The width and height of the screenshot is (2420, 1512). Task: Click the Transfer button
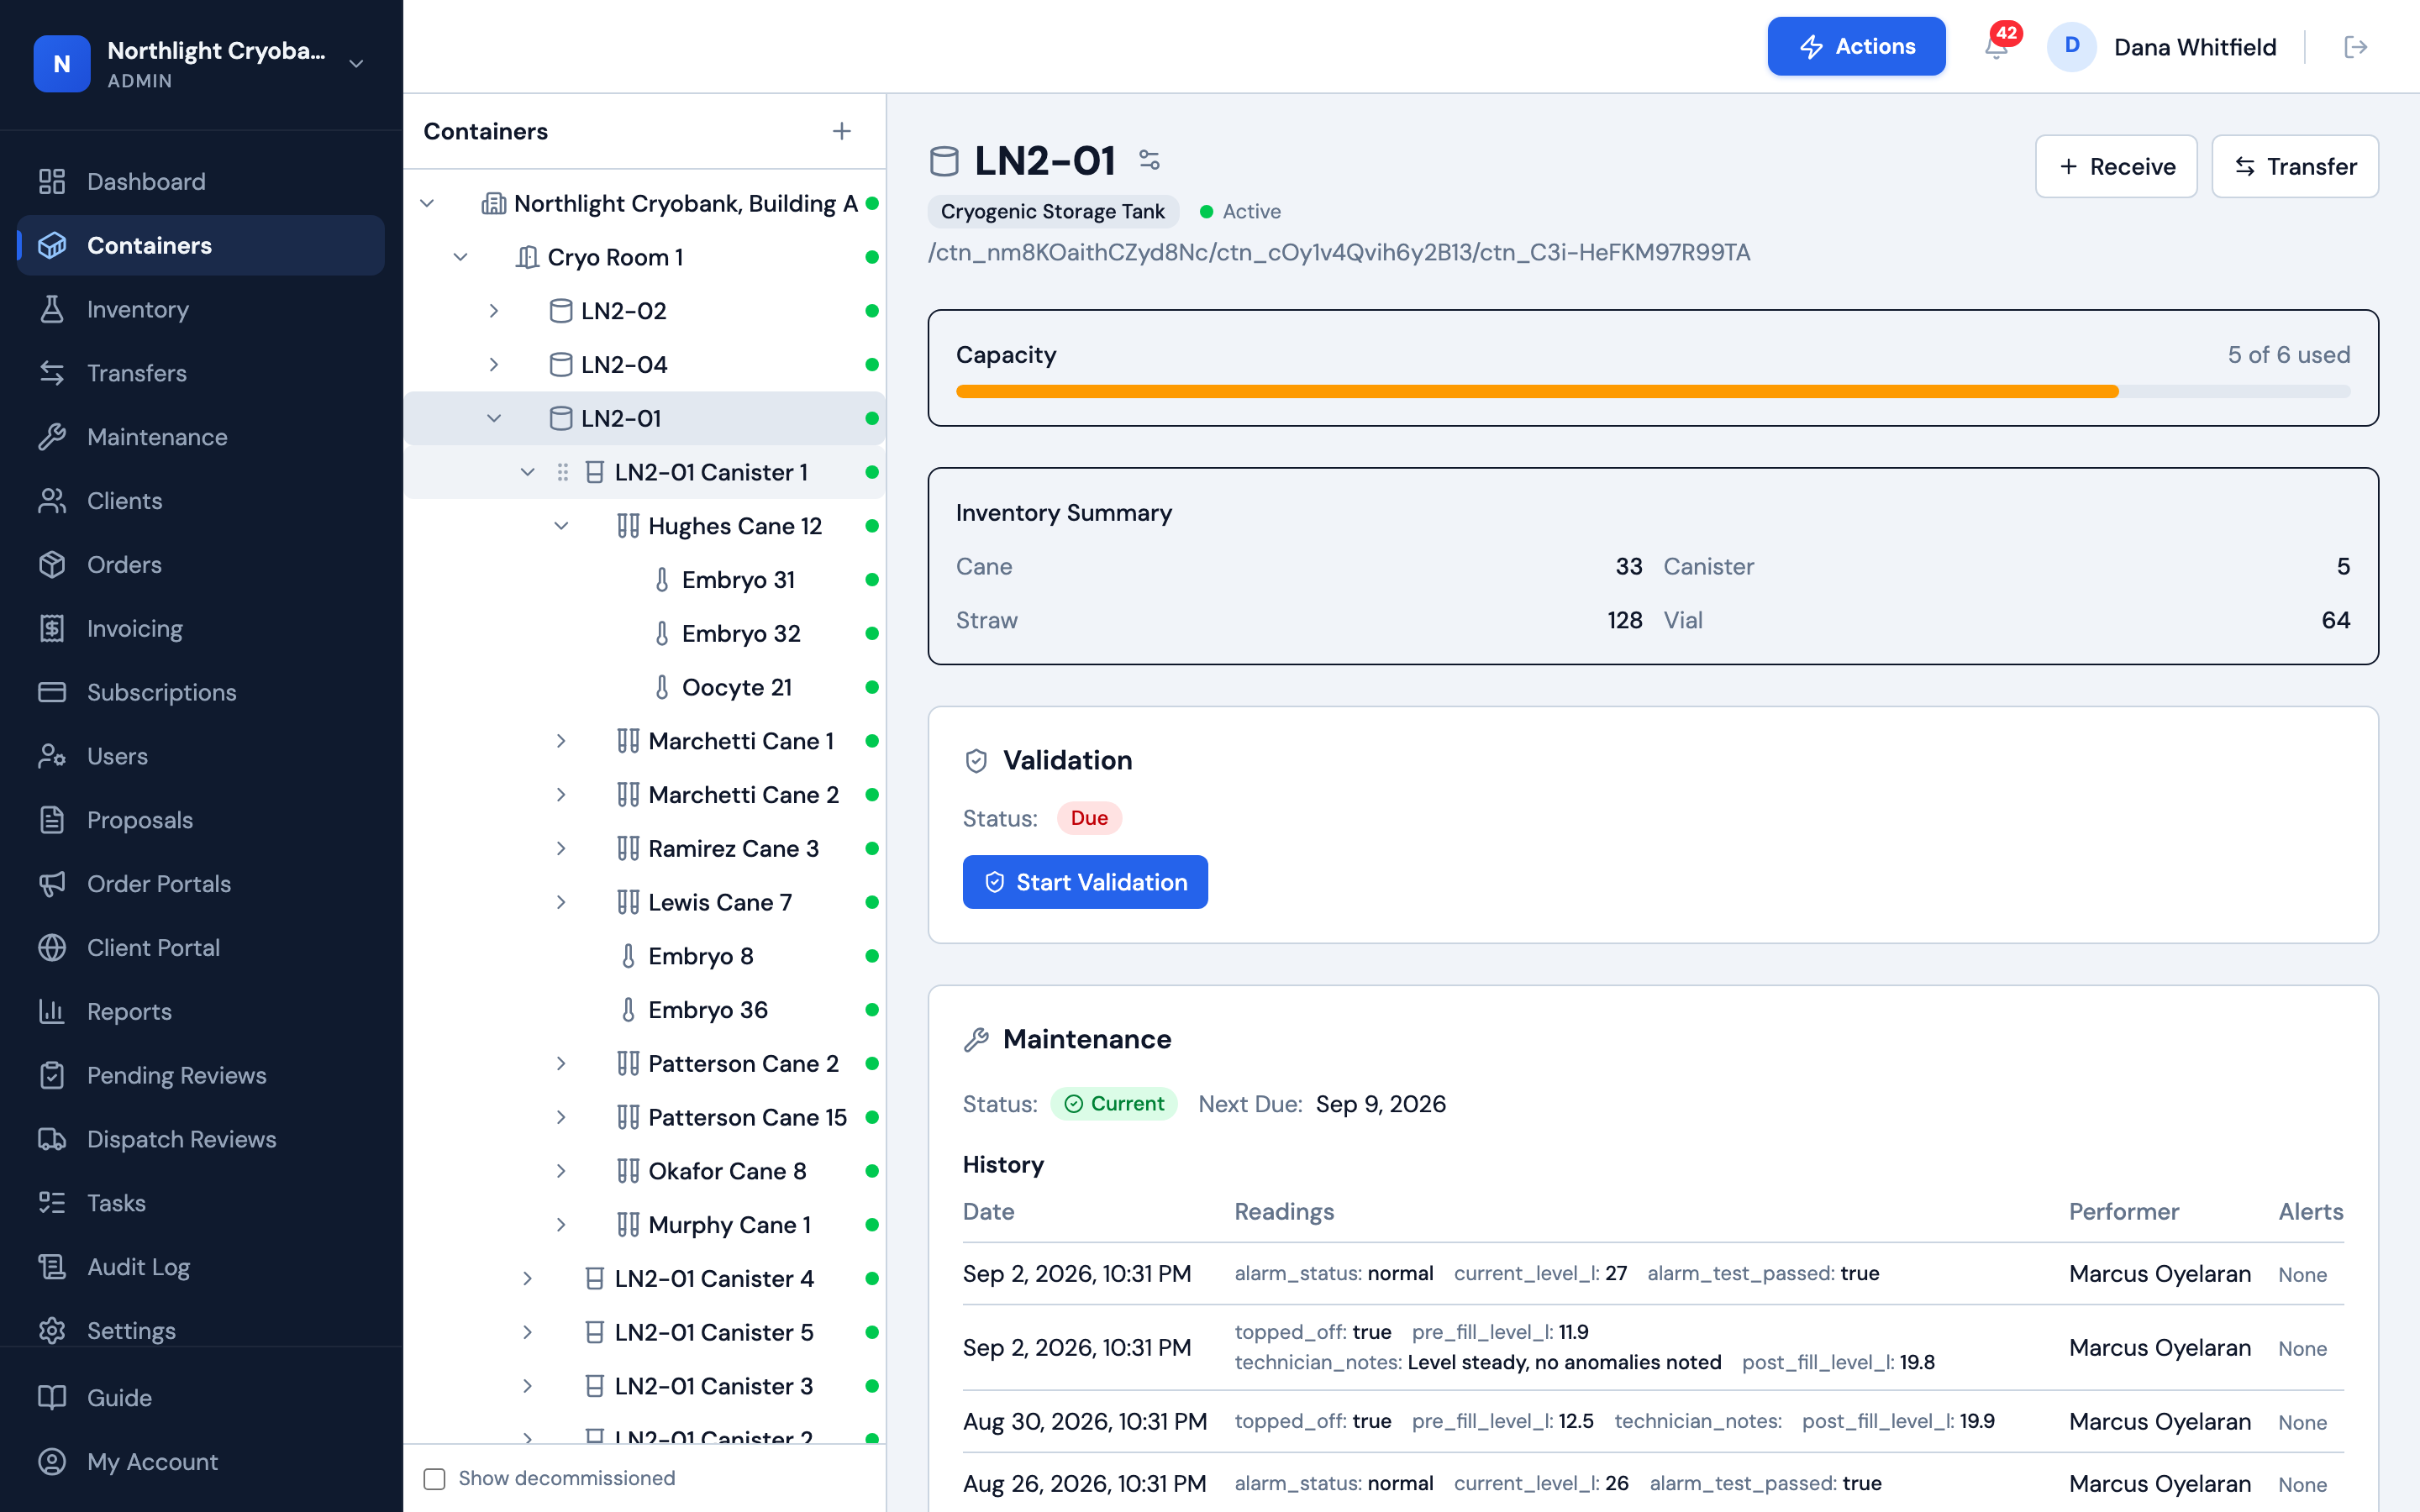pyautogui.click(x=2295, y=166)
